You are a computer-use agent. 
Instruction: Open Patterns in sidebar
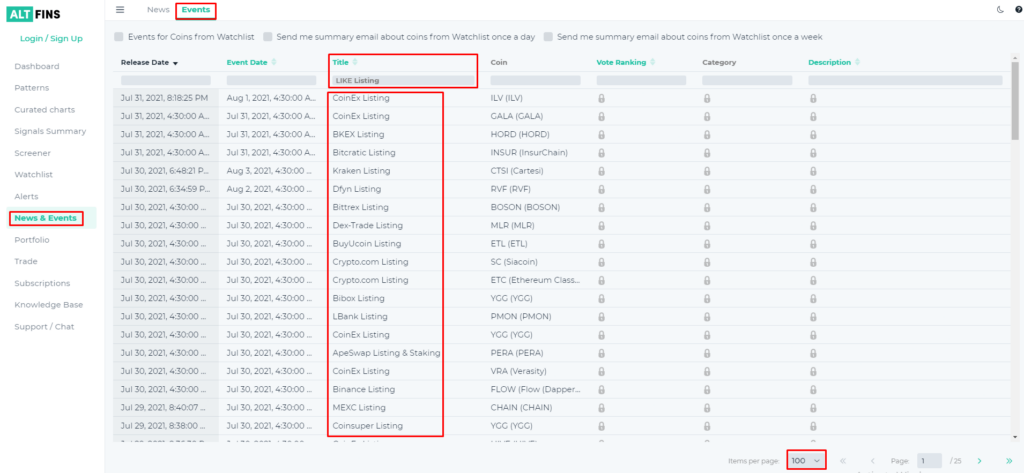(x=31, y=88)
